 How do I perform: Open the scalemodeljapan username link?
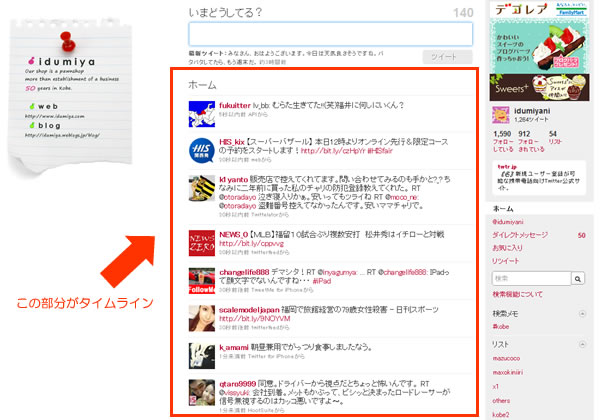(249, 309)
